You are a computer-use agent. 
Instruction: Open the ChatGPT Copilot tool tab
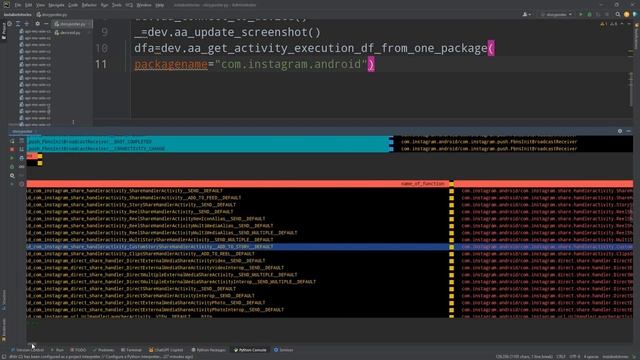click(x=167, y=350)
